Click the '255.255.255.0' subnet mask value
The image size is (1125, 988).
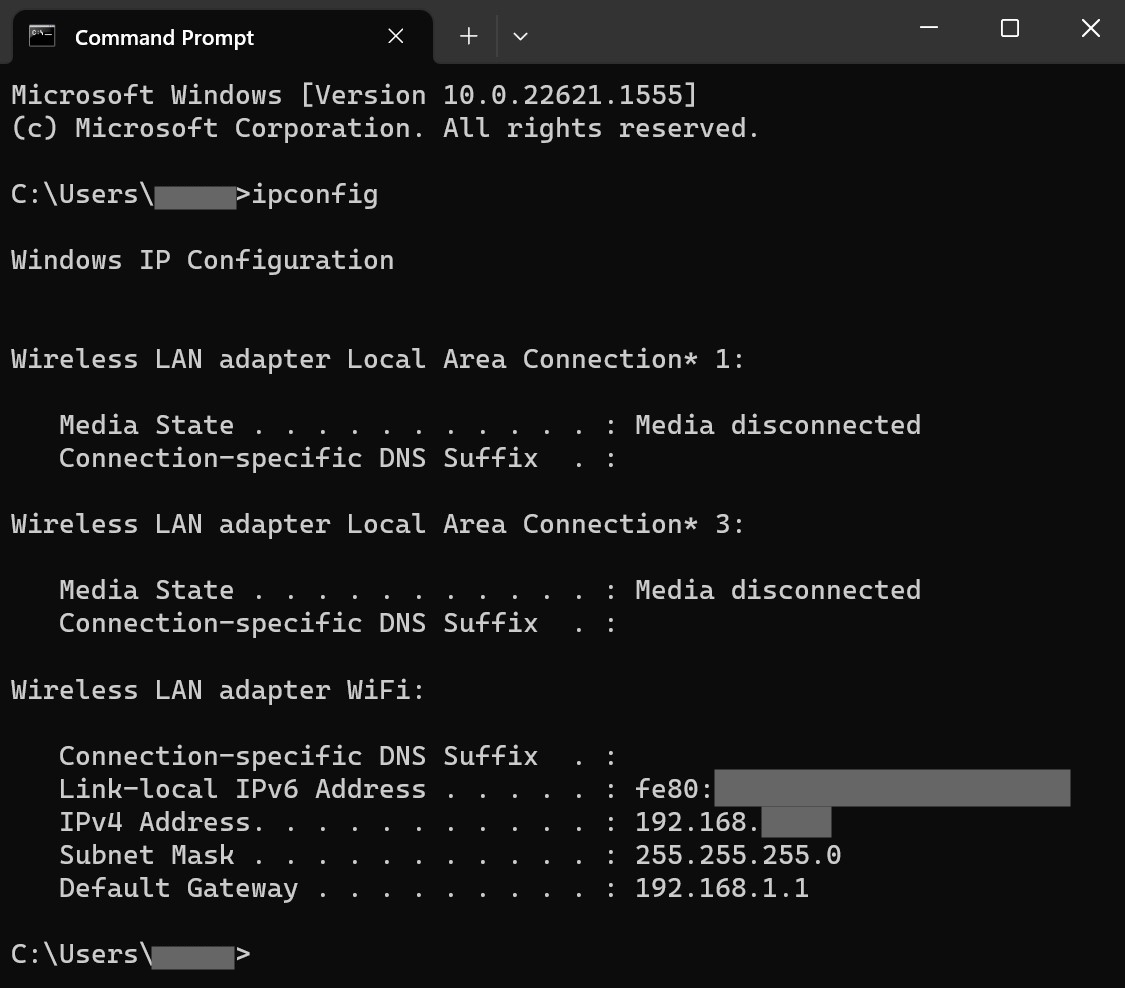click(x=738, y=855)
